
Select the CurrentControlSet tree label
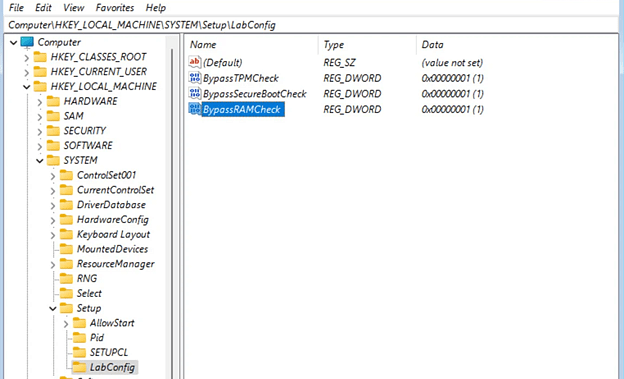pos(115,190)
